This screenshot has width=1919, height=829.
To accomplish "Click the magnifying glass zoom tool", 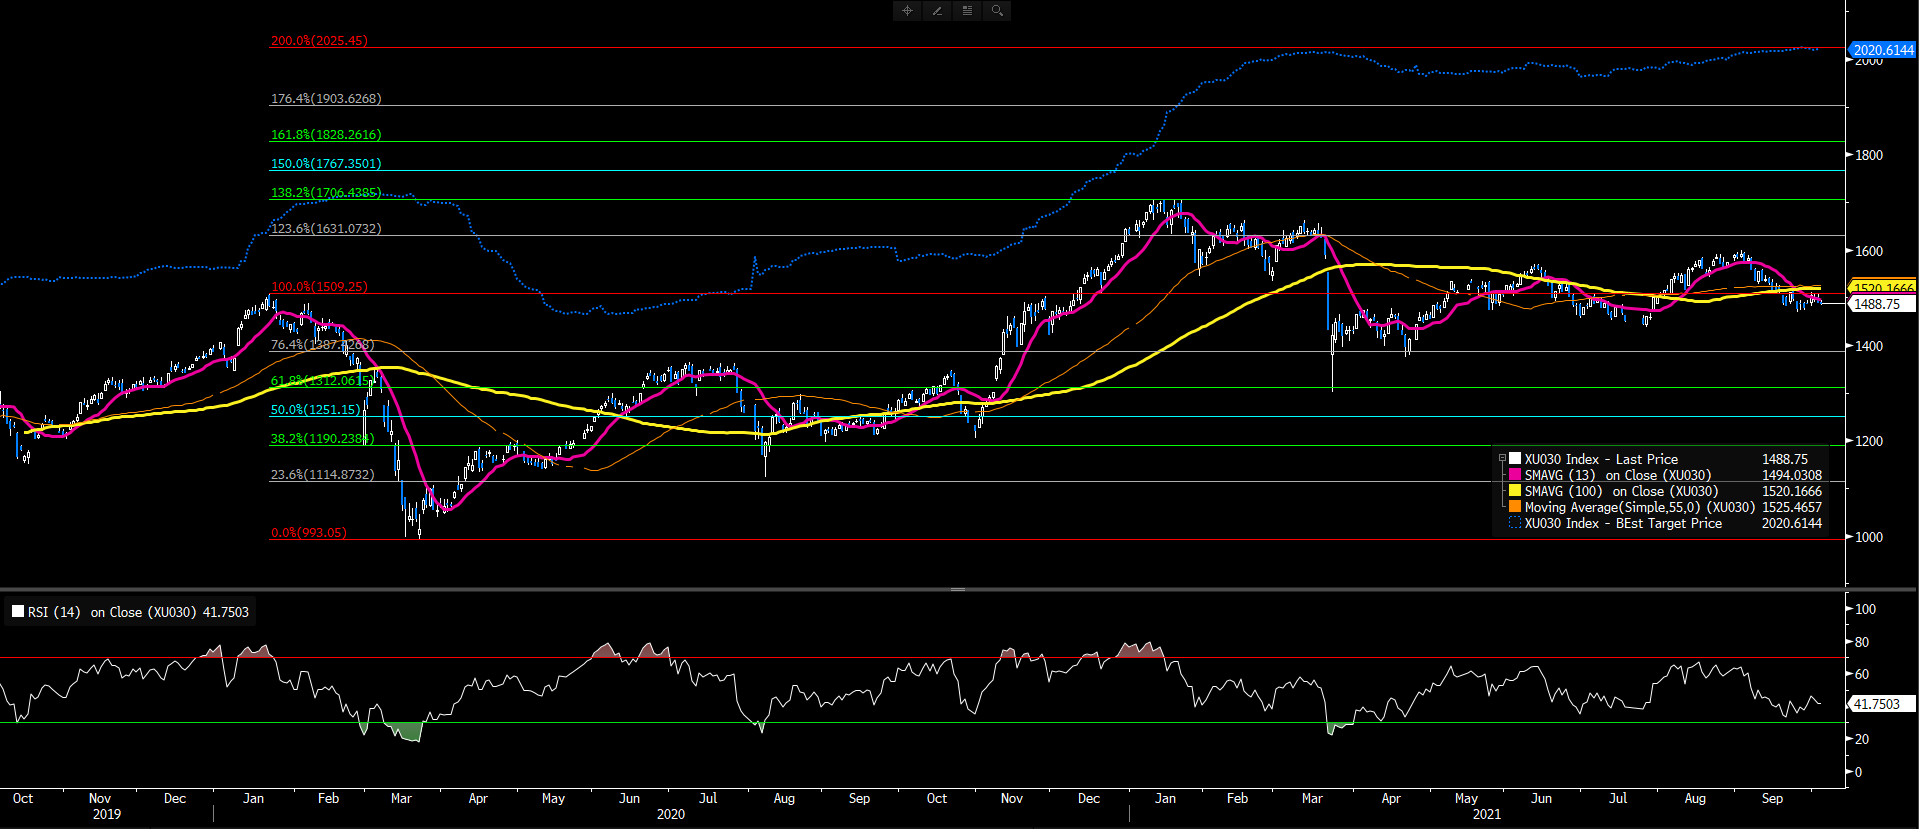I will coord(997,11).
